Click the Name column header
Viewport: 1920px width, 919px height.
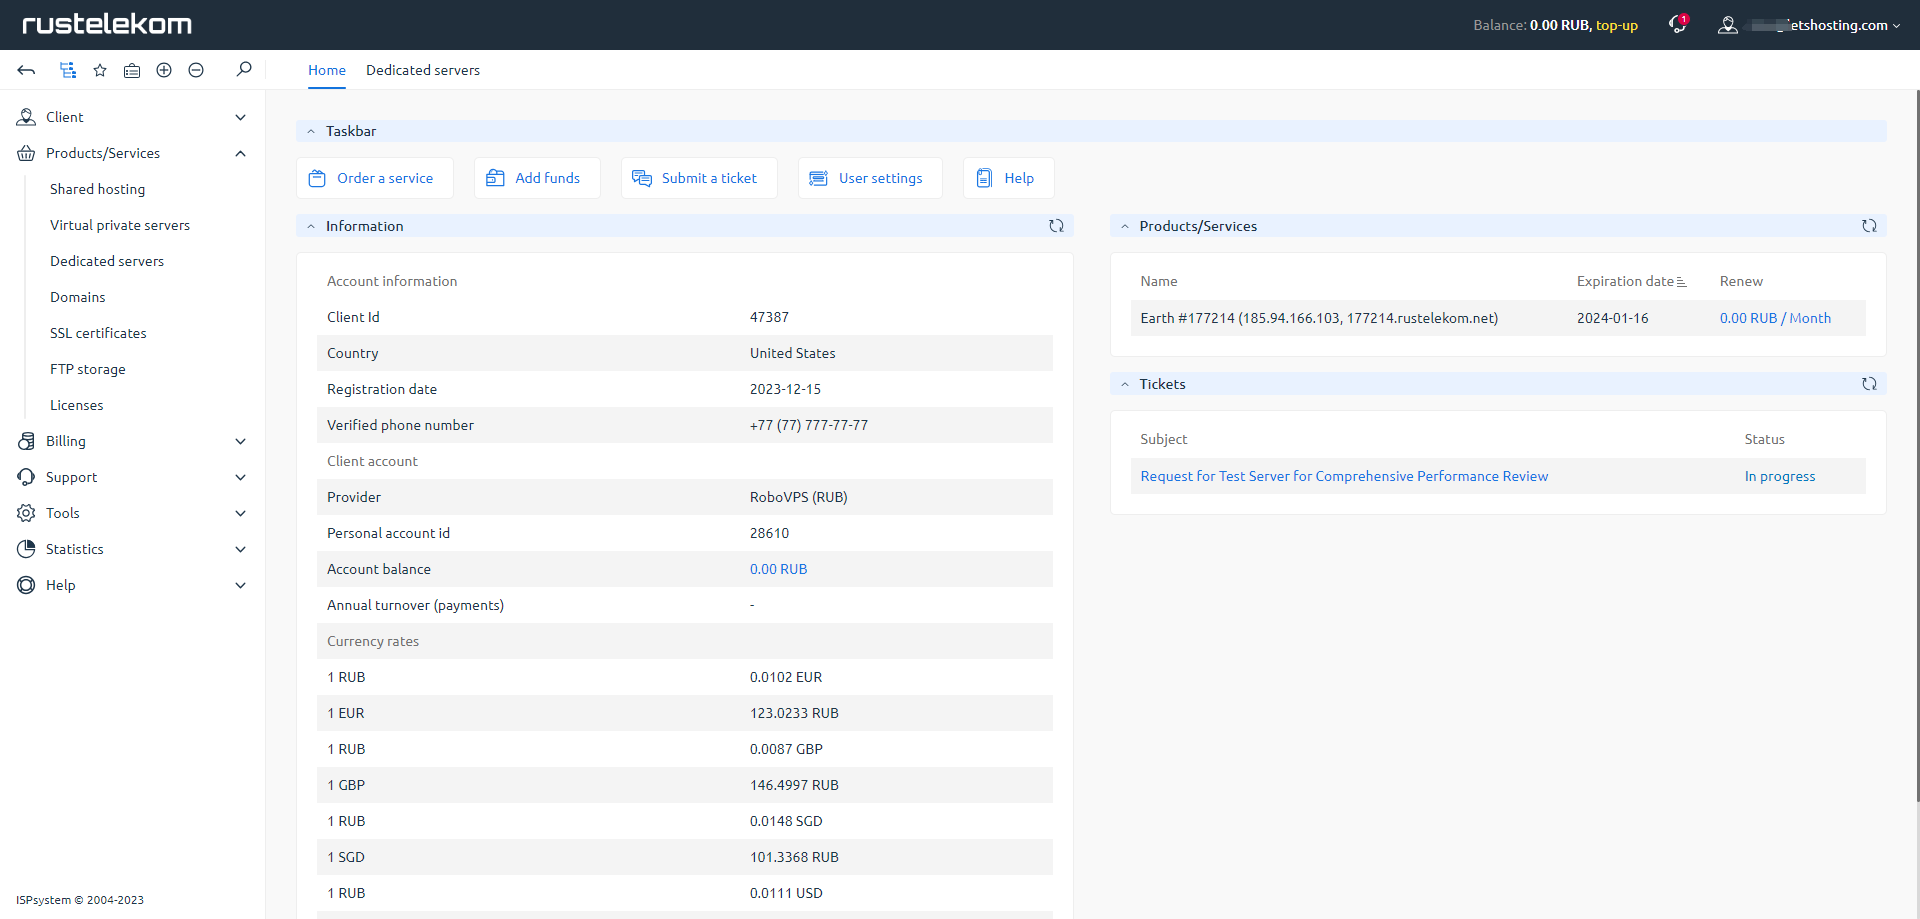pyautogui.click(x=1159, y=281)
